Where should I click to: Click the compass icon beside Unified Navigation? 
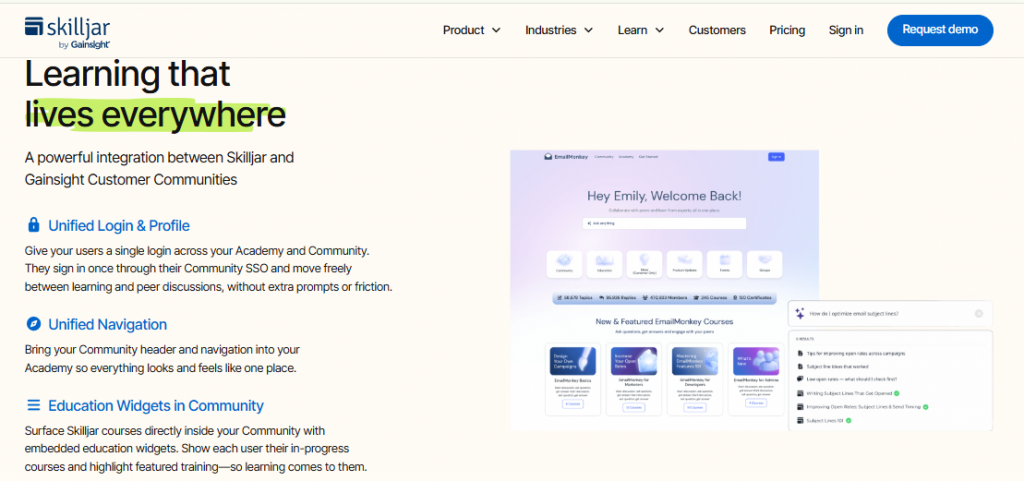click(33, 324)
